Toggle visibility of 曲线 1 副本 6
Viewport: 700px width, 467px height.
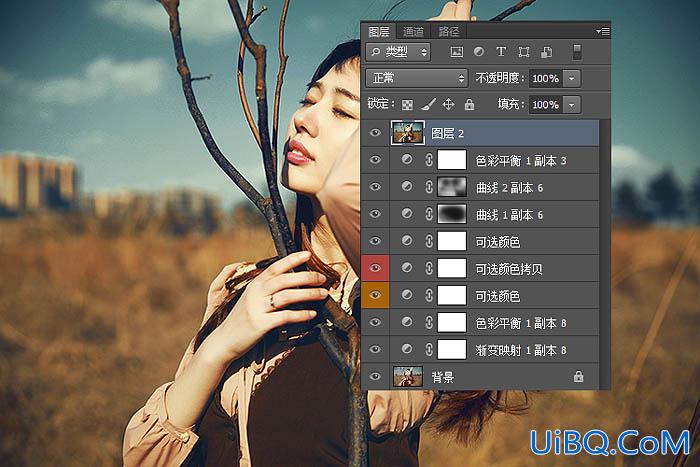coord(375,214)
